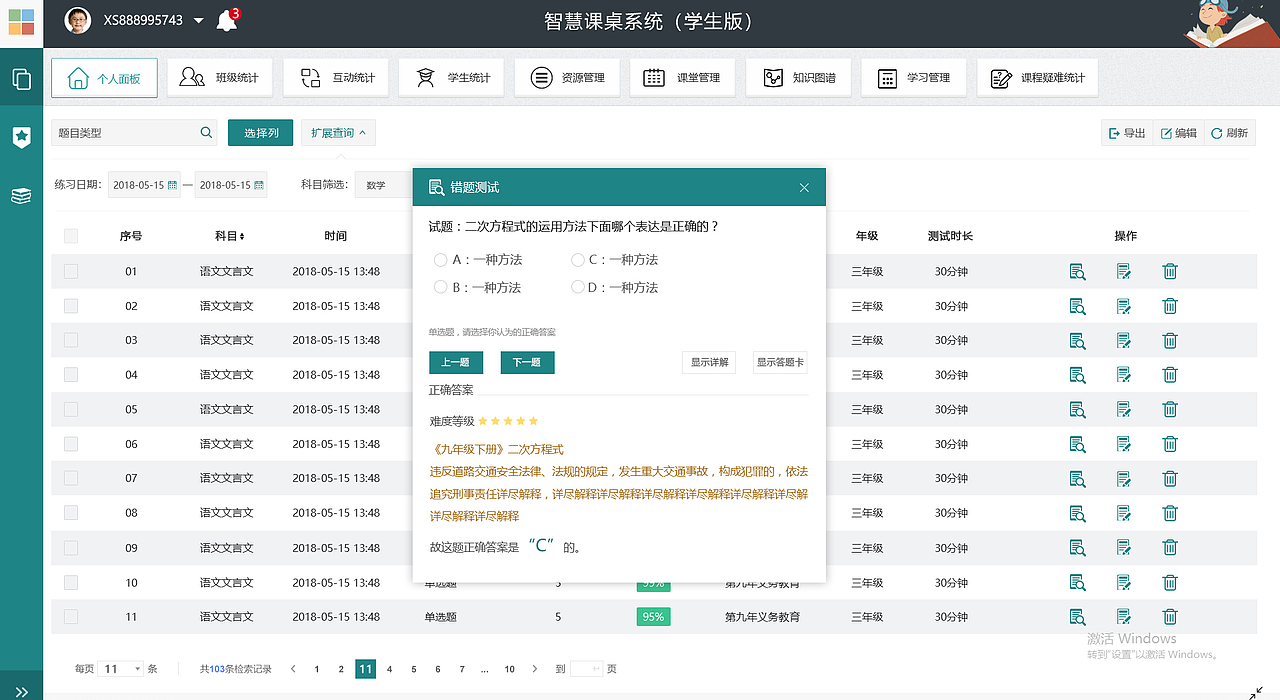1280x700 pixels.
Task: Check the select-all checkbox in table header
Action: point(70,236)
